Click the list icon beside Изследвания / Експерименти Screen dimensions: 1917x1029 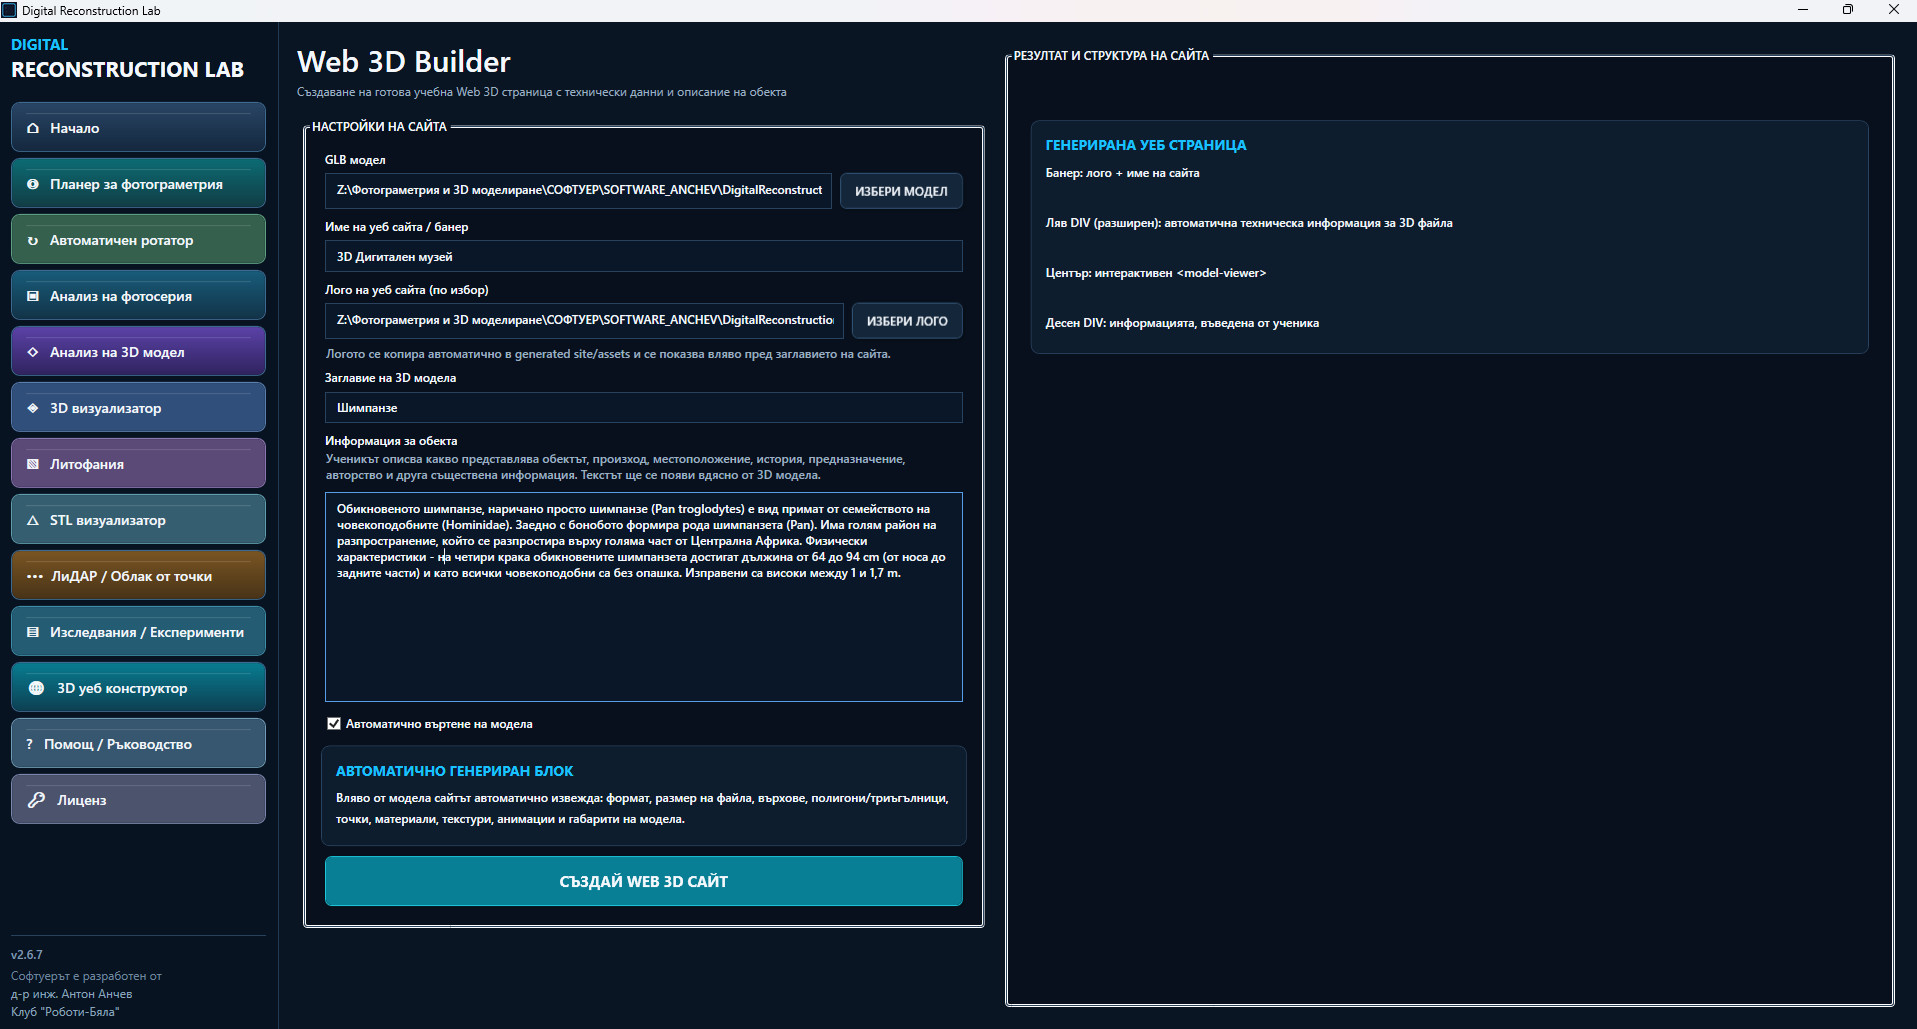[33, 632]
